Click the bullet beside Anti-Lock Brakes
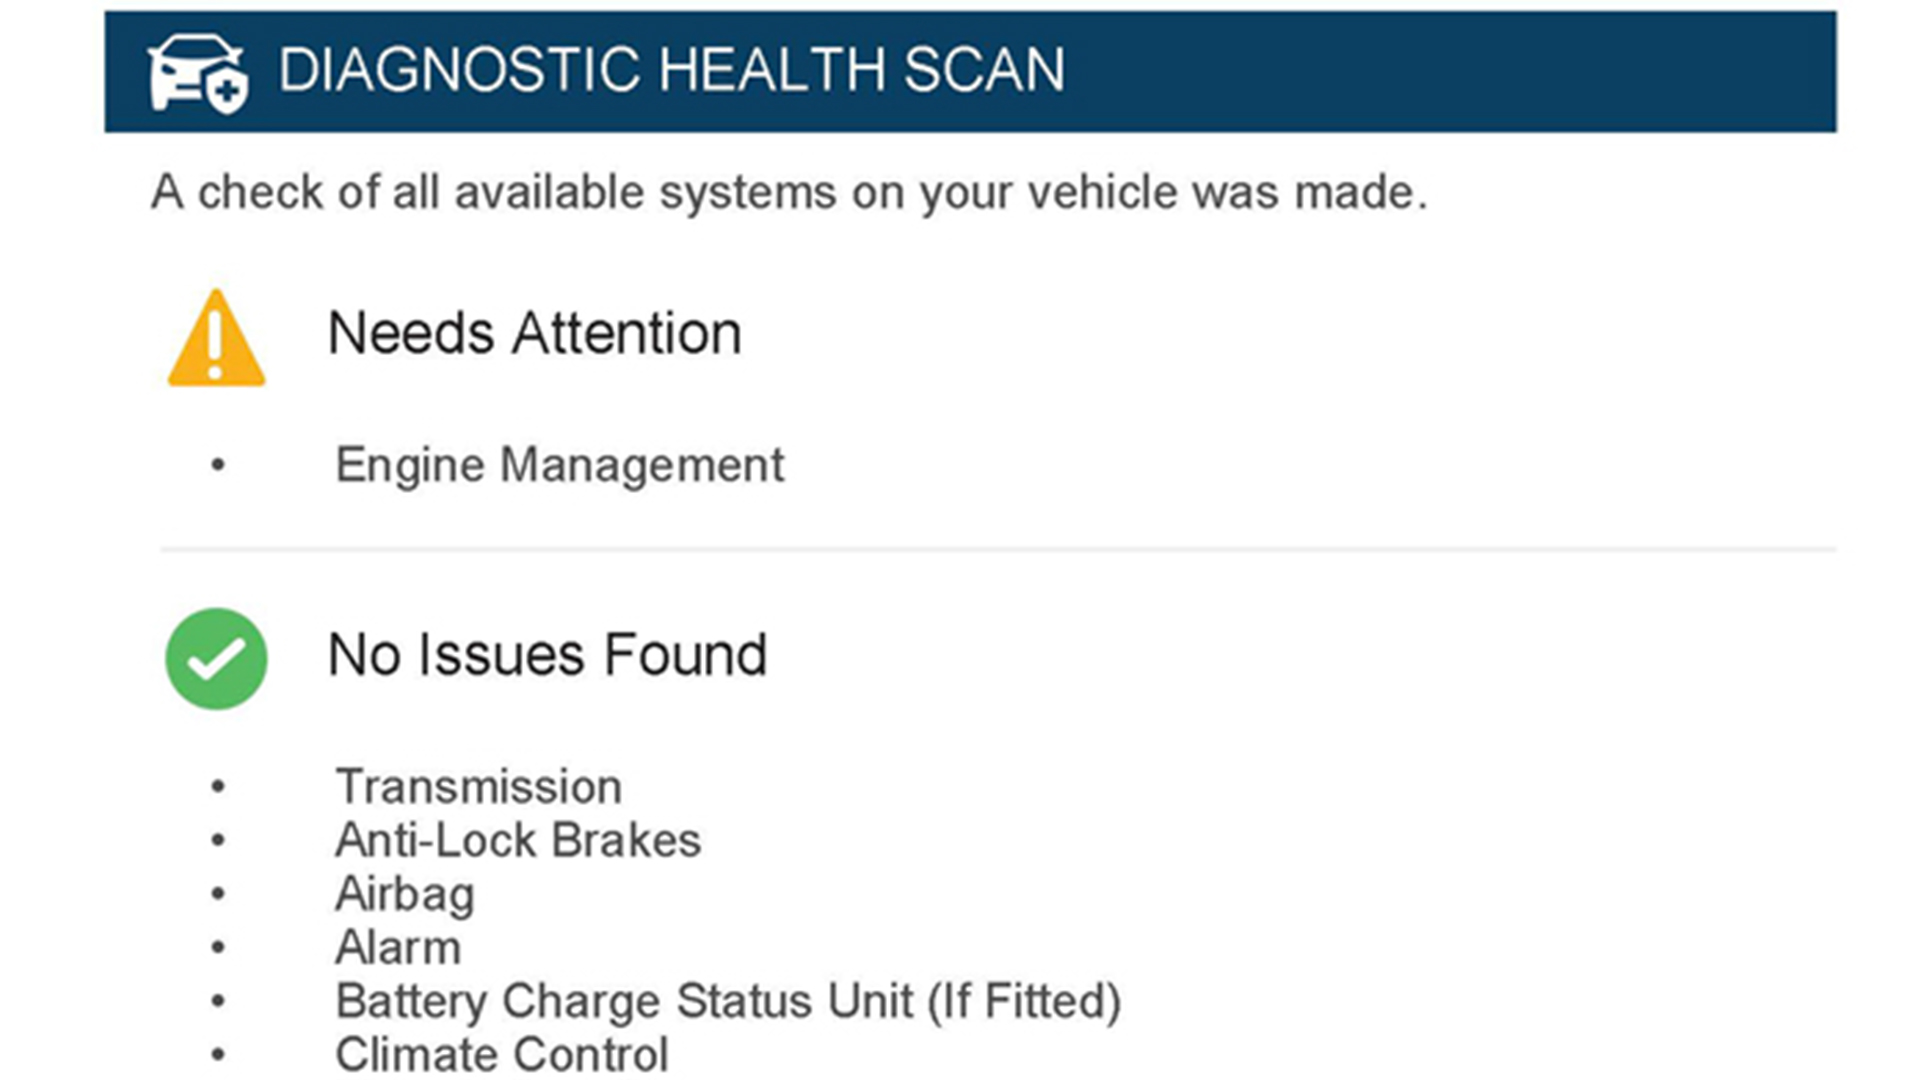 (218, 840)
